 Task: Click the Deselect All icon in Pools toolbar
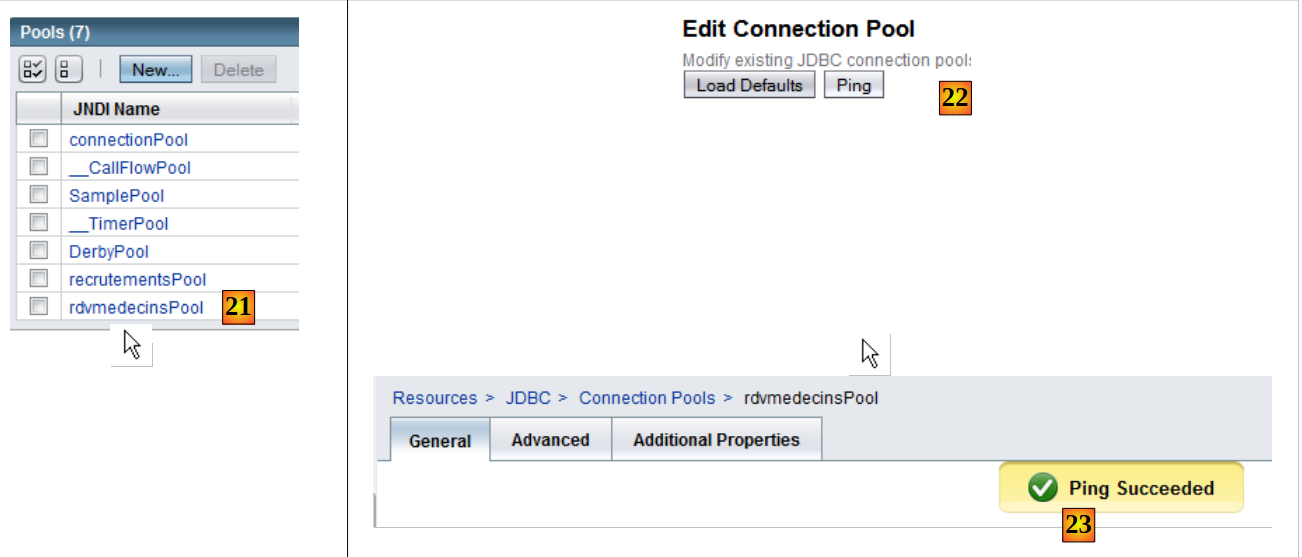(x=68, y=70)
